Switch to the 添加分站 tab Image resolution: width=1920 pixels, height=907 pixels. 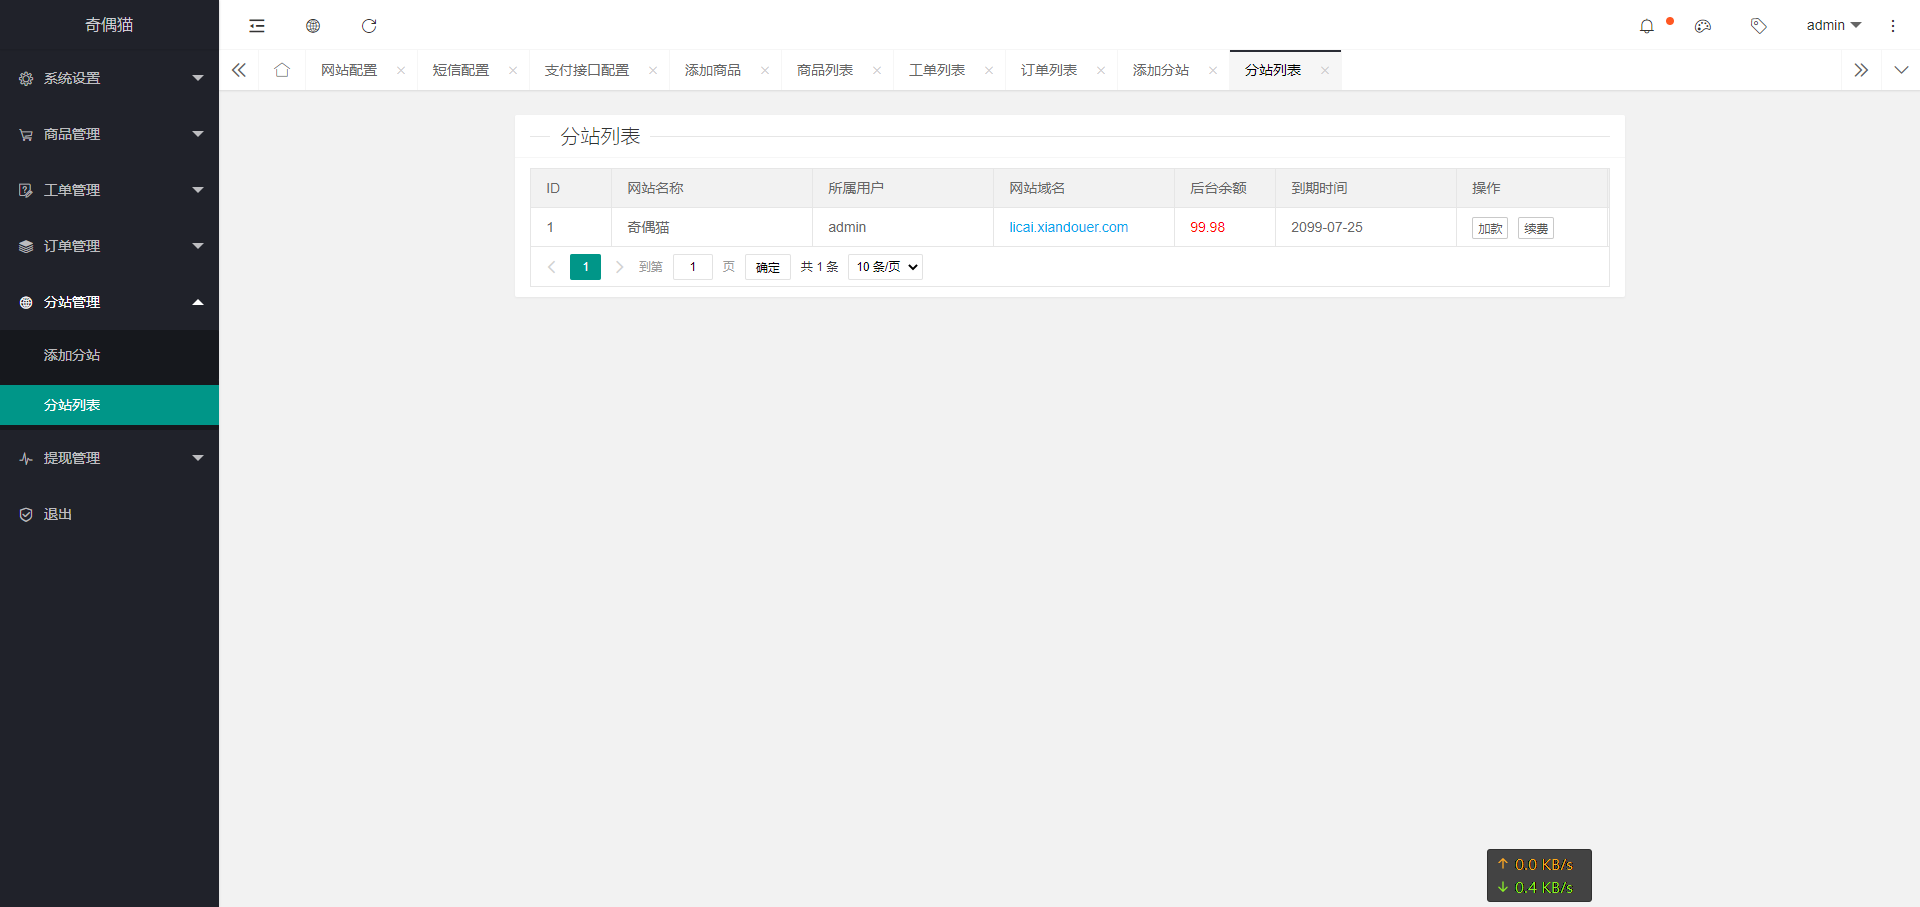click(1161, 70)
